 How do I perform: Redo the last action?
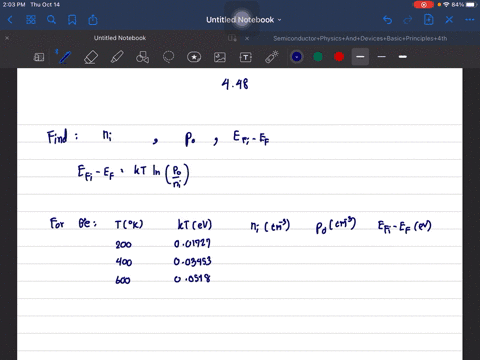[408, 20]
